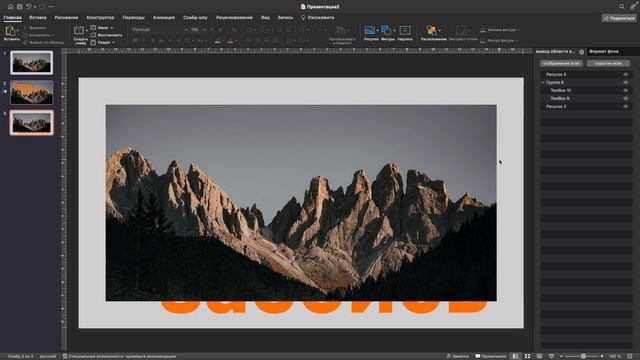Viewport: 640px width, 360px height.
Task: Open the Макет dropdown arrow
Action: pyautogui.click(x=112, y=28)
